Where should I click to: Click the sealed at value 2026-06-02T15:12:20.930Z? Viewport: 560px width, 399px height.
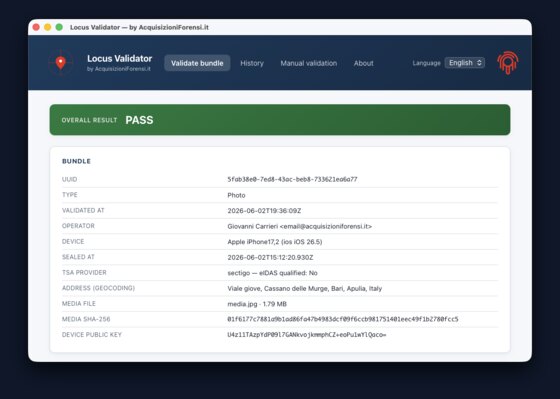270,257
